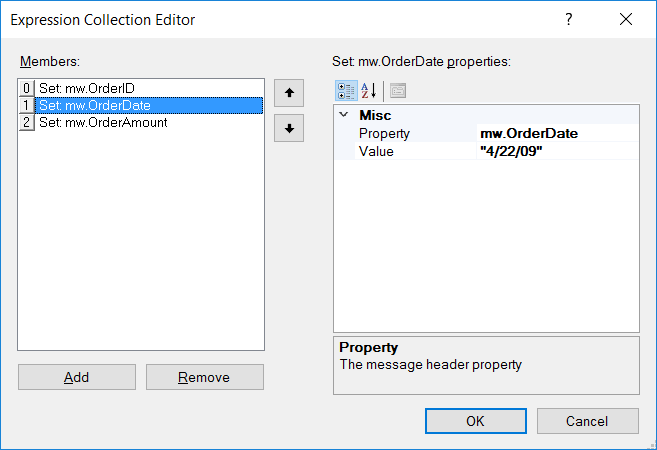The image size is (657, 450).
Task: Open the Property Pages toolbar icon
Action: [x=398, y=91]
